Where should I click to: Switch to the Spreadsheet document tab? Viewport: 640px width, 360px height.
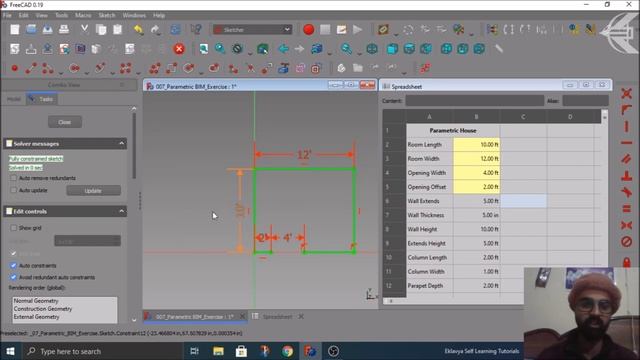point(277,317)
